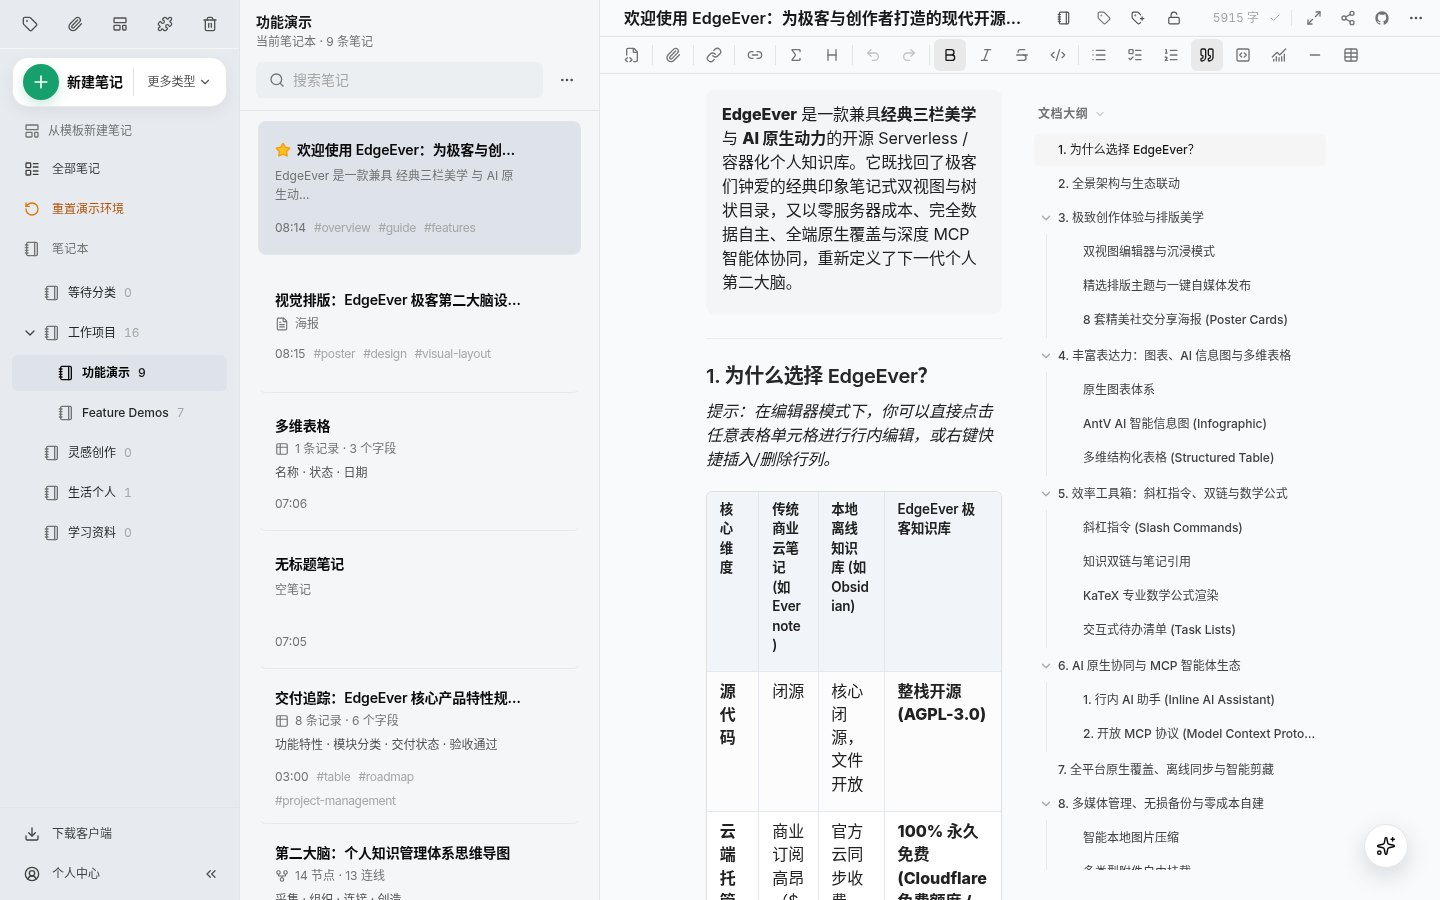Viewport: 1440px width, 900px height.
Task: Collapse the 工作项目 notebook chevron
Action: click(30, 332)
